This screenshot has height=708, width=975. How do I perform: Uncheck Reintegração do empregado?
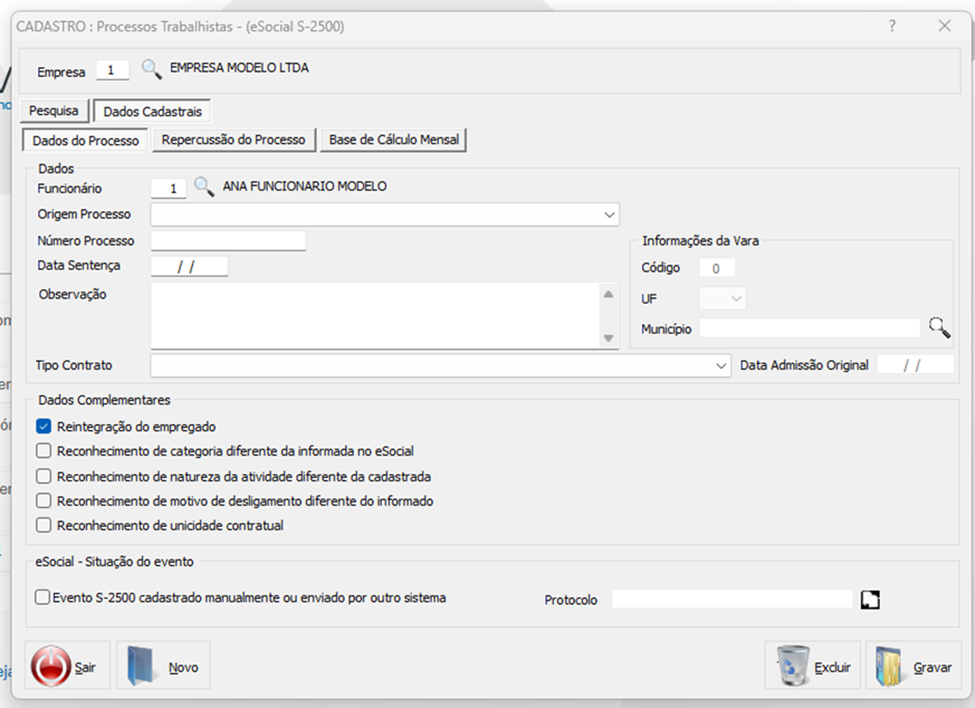point(43,427)
